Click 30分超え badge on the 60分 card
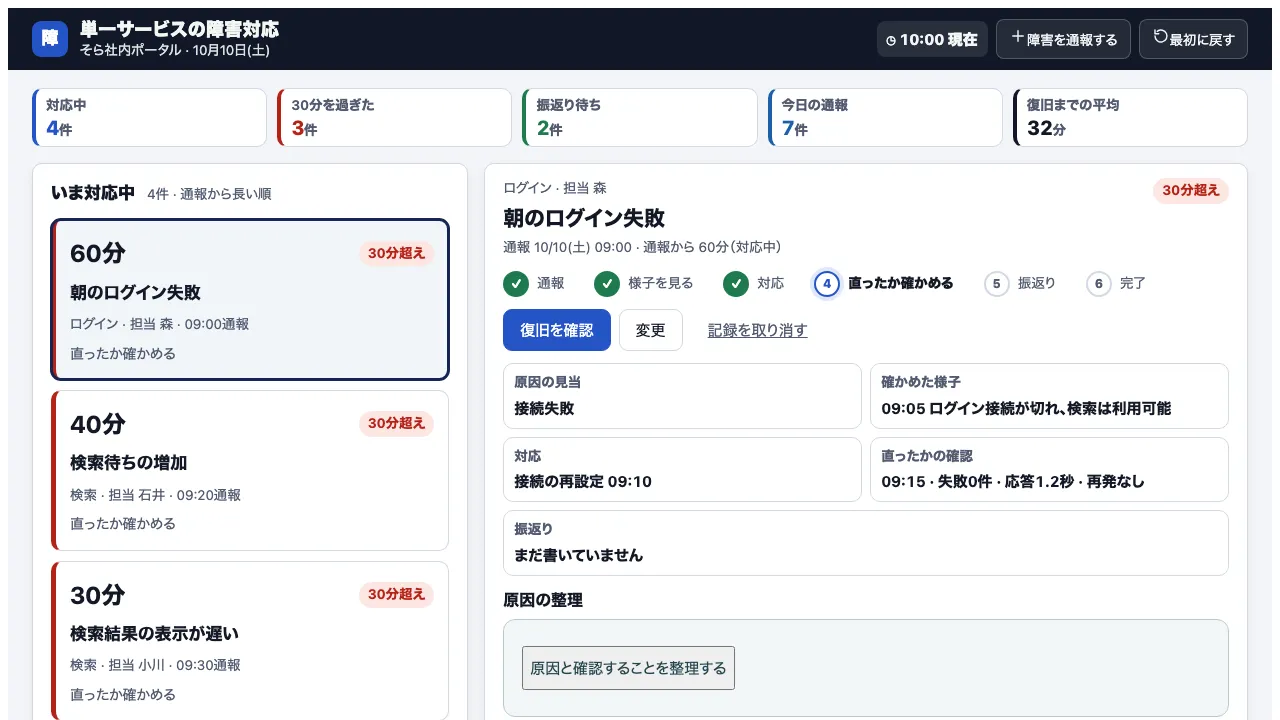1280x720 pixels. coord(396,254)
